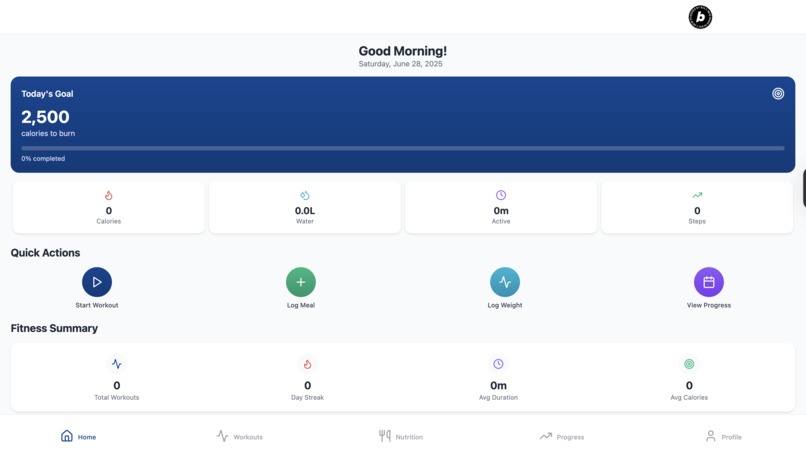
Task: Click the 0m Active value
Action: pos(501,211)
